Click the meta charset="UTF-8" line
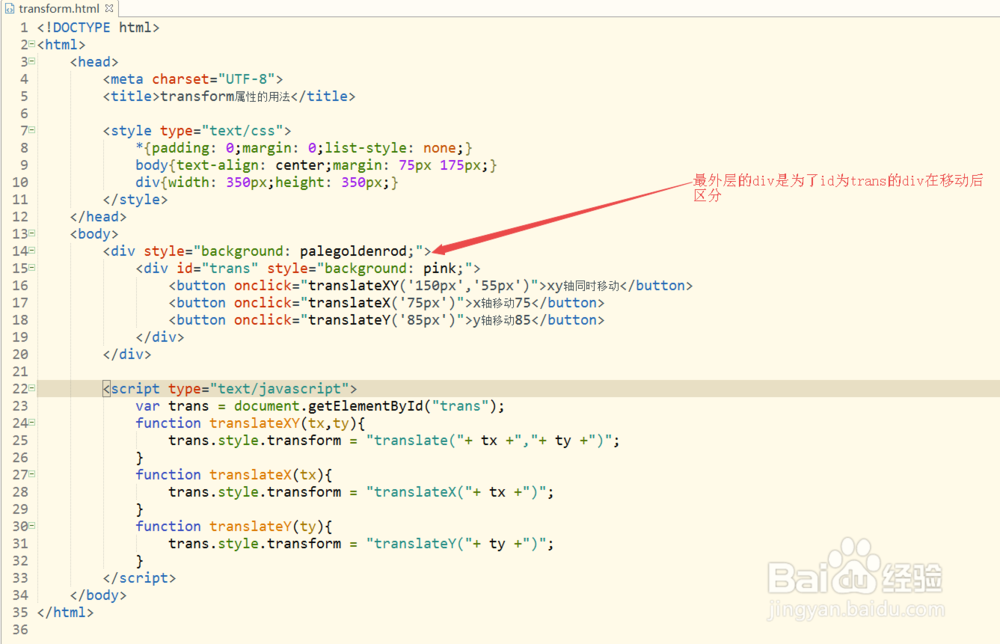 tap(193, 79)
